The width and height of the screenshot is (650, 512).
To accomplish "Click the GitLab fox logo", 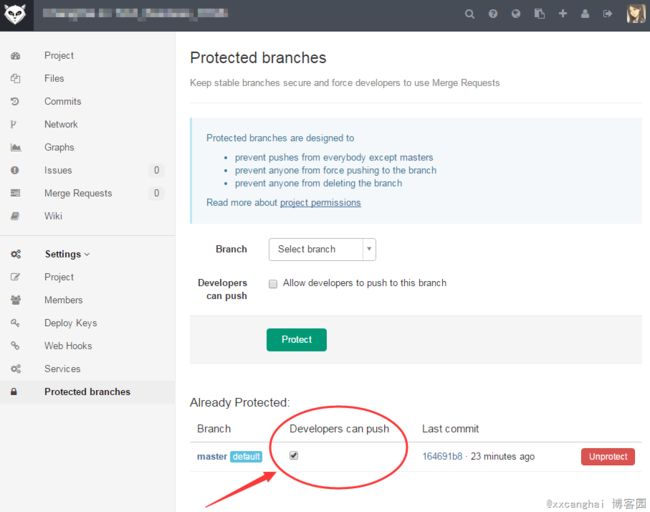I will point(15,15).
